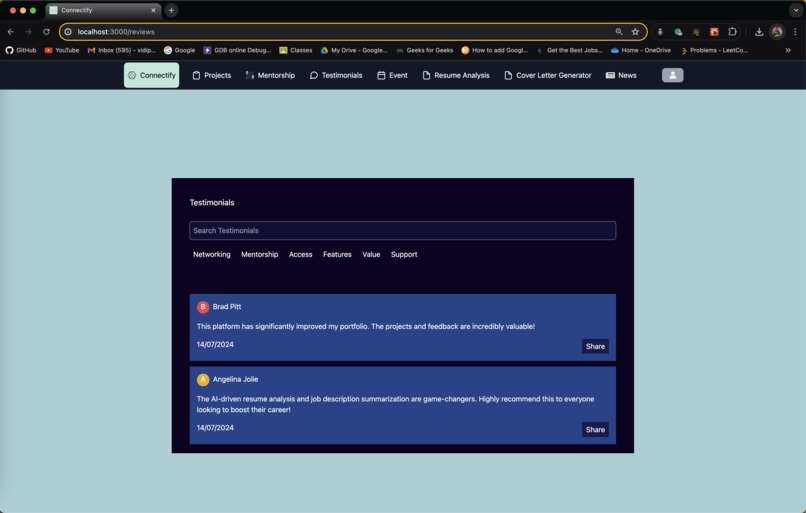The height and width of the screenshot is (513, 806).
Task: Open the GitHub bookmark
Action: (x=21, y=50)
